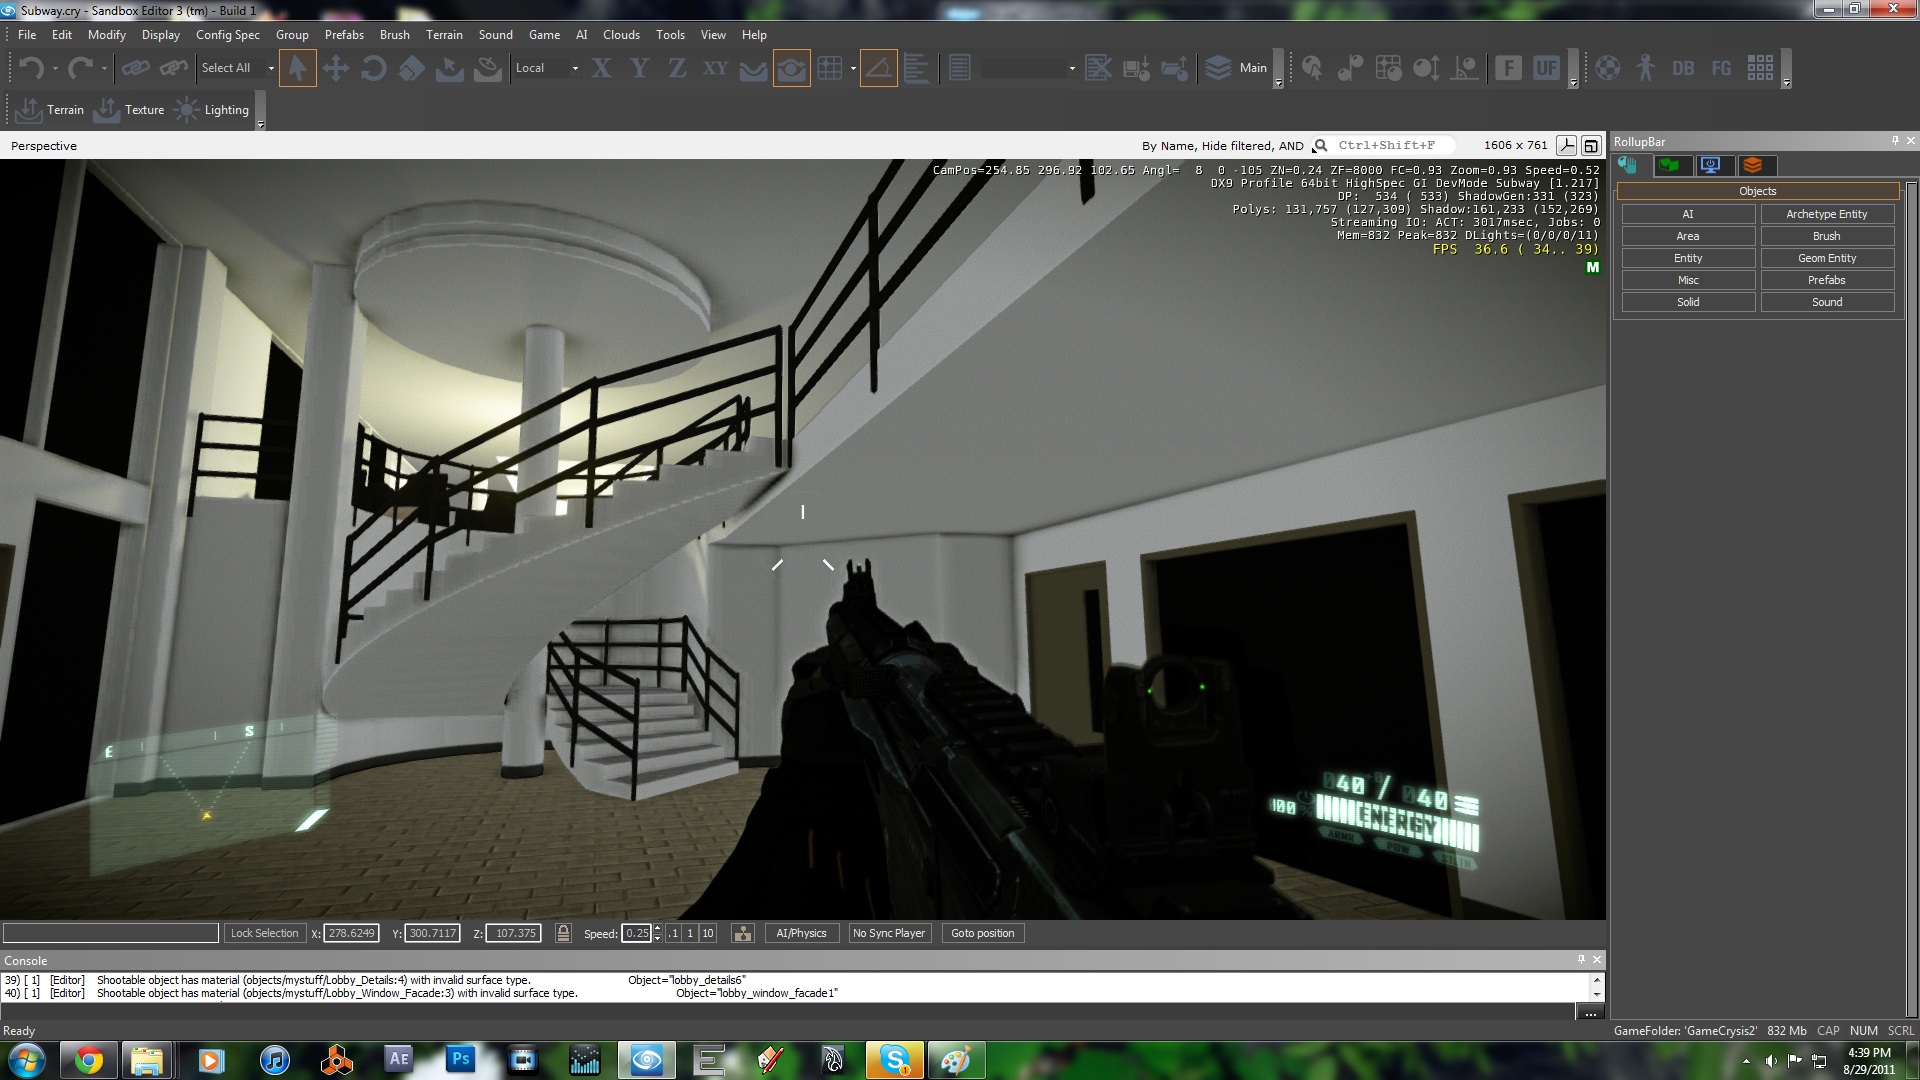Click the Load selected objects icon
The width and height of the screenshot is (1920, 1080).
coord(1174,68)
